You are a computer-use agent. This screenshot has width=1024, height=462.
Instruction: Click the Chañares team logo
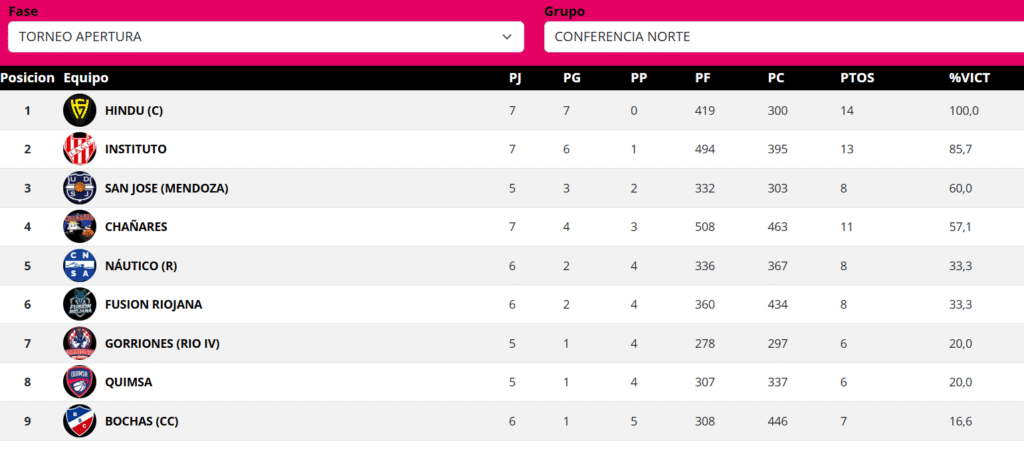(79, 227)
